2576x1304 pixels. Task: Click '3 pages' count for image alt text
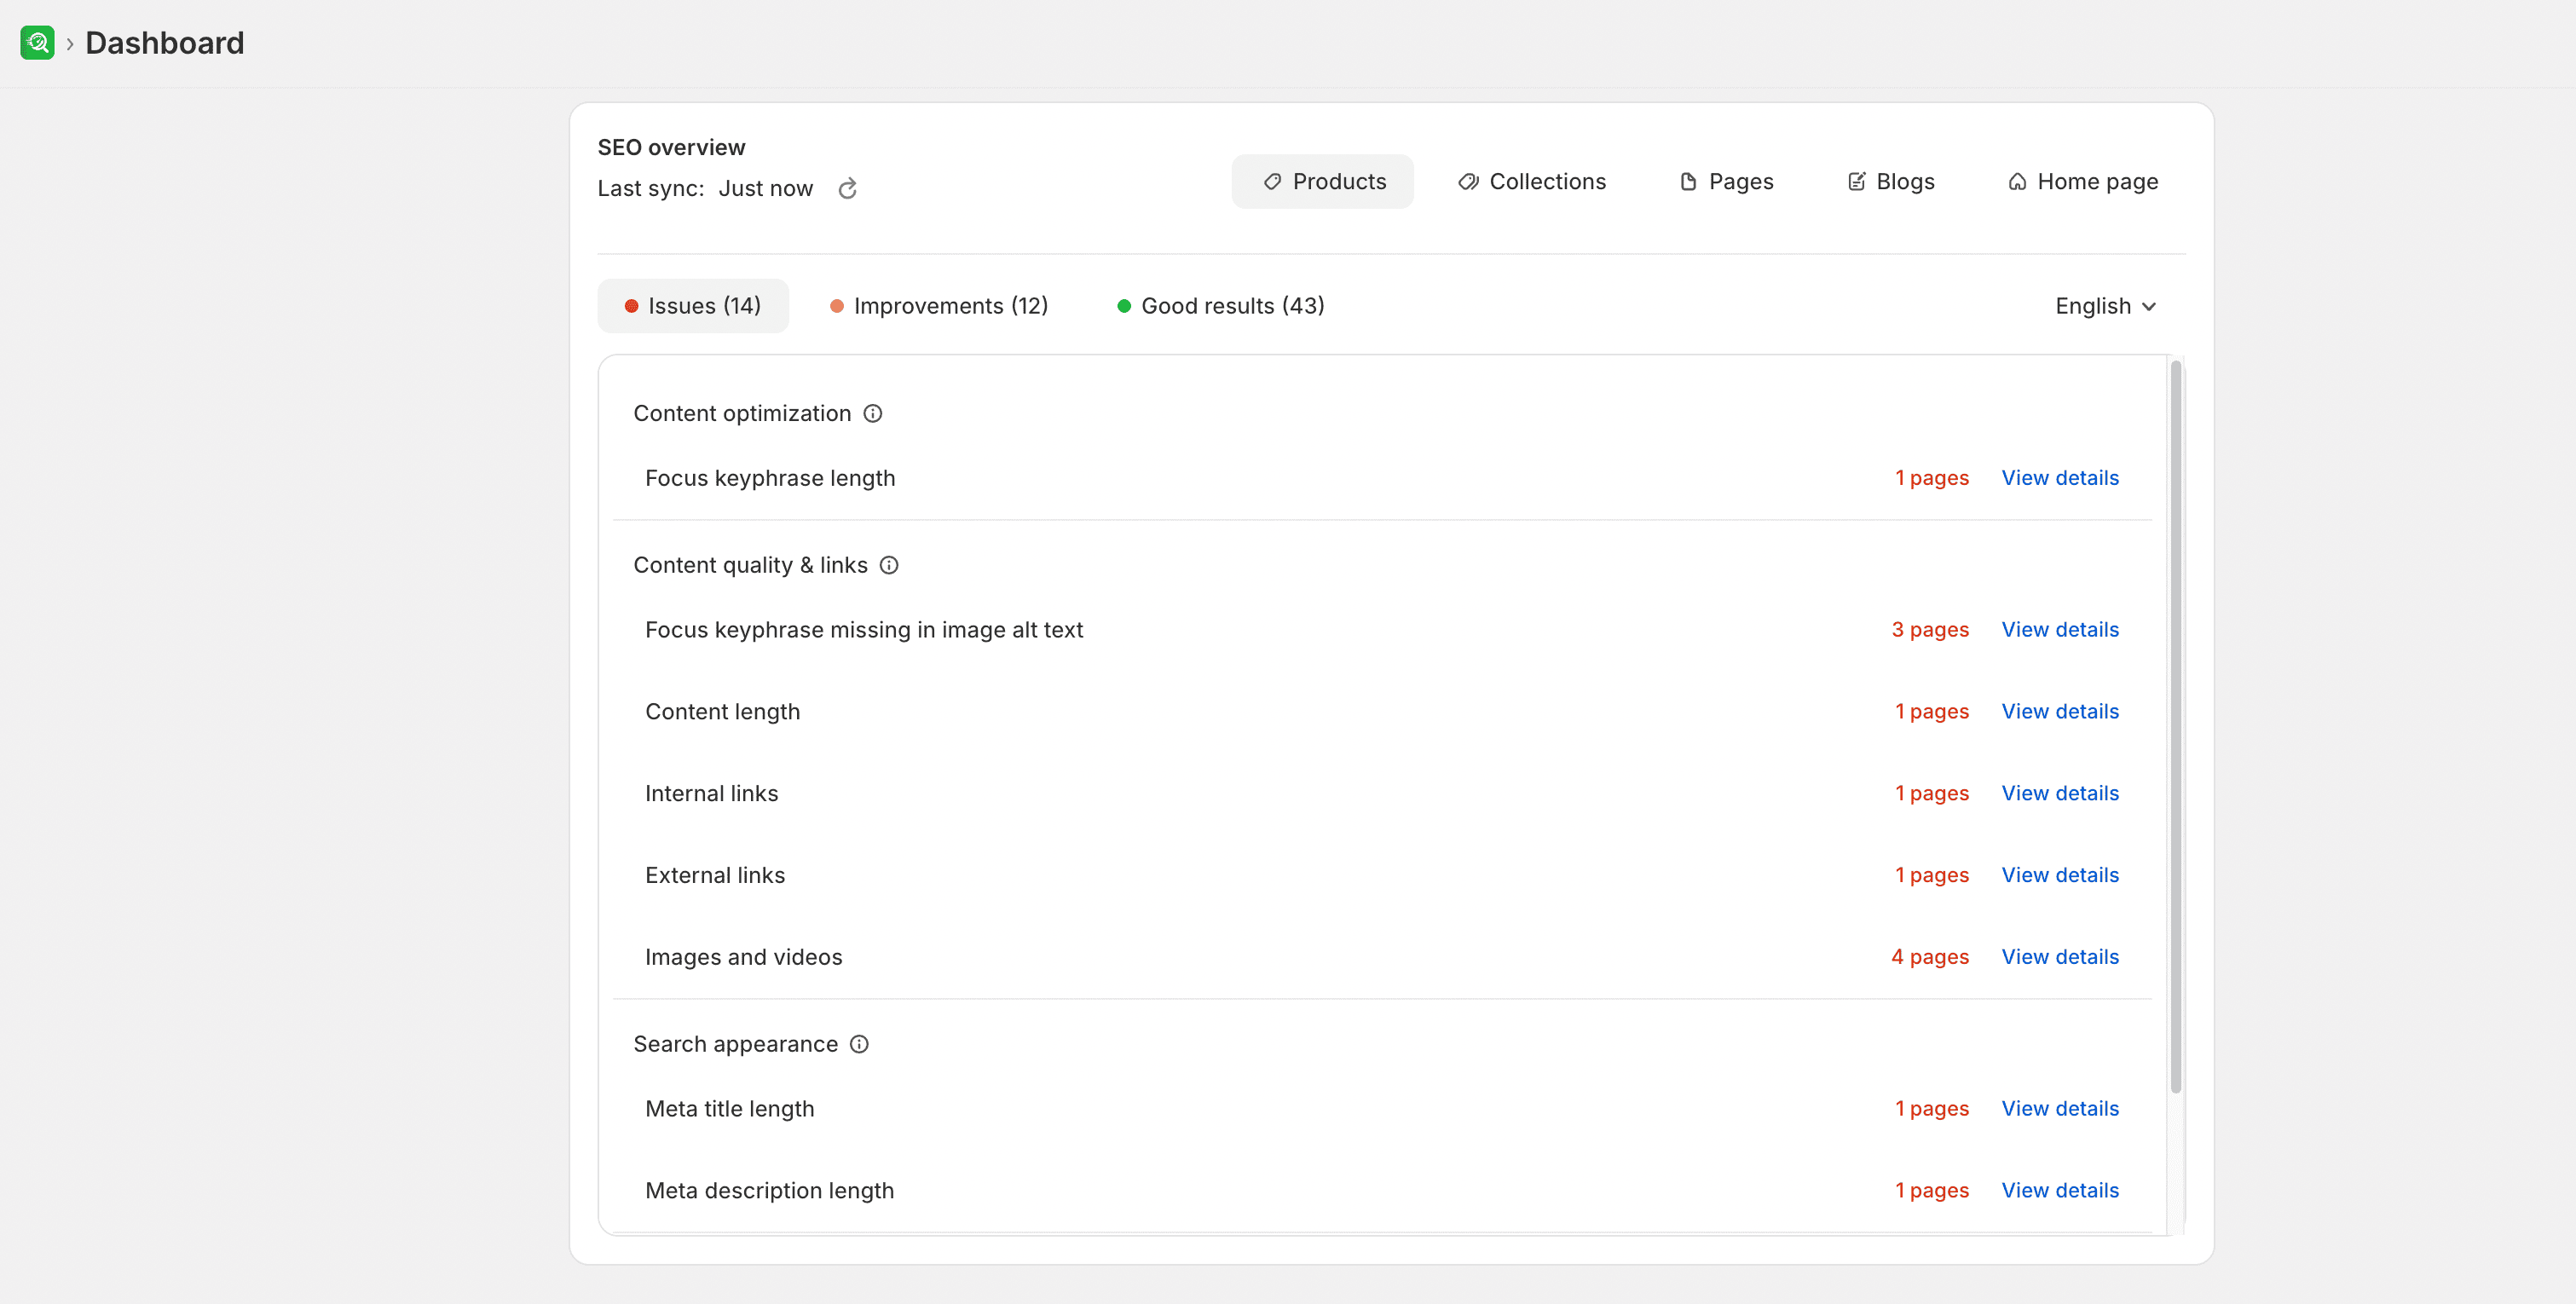point(1930,630)
